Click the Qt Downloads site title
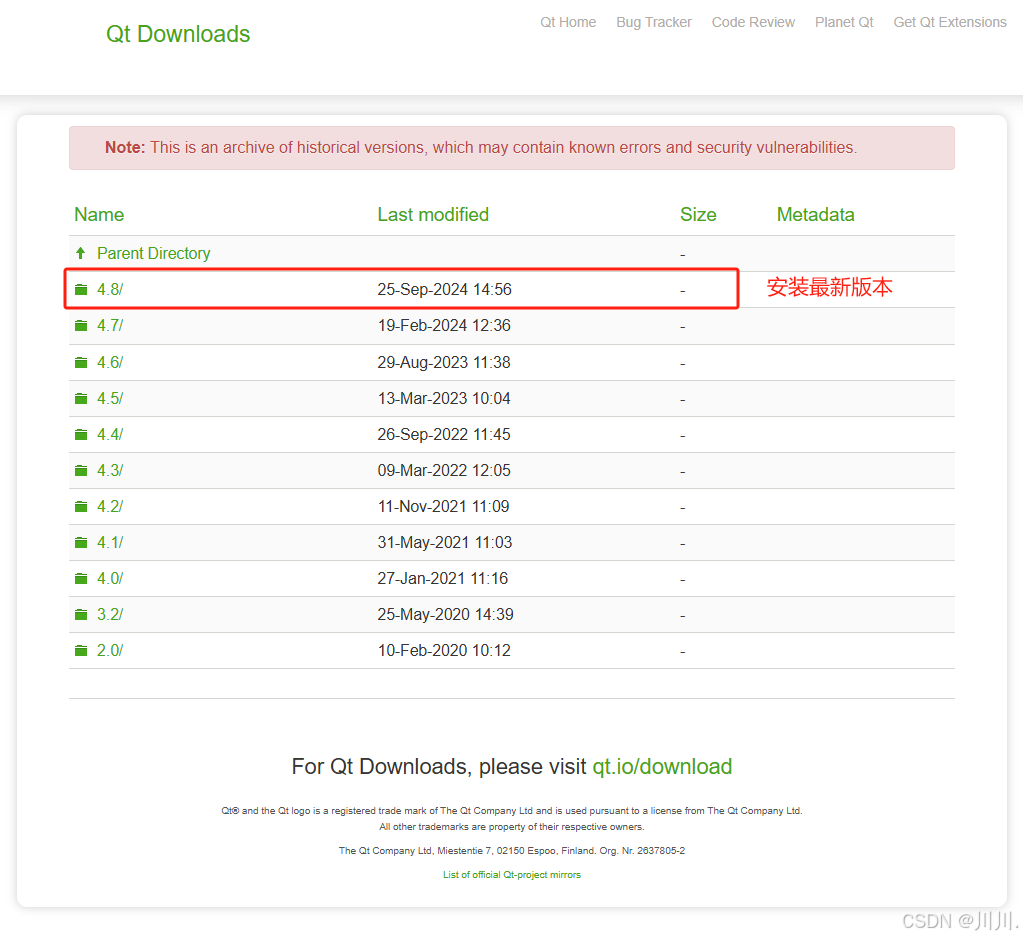Viewport: 1023px width, 939px height. 177,34
